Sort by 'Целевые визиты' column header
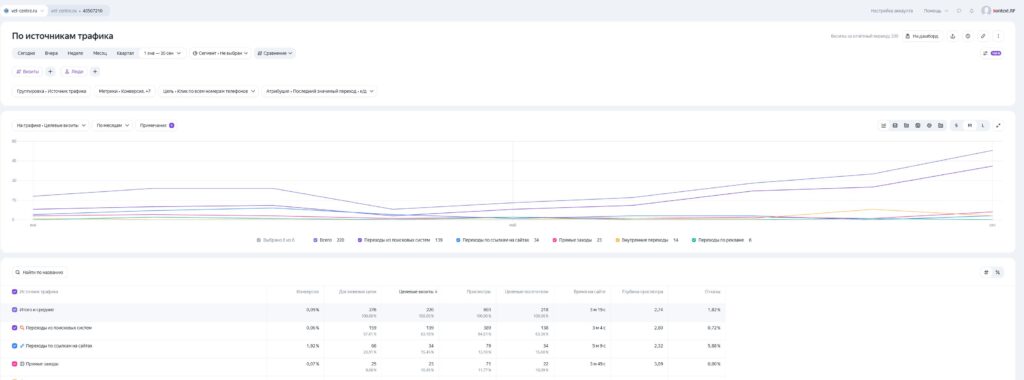Image resolution: width=1024 pixels, height=380 pixels. pos(418,292)
